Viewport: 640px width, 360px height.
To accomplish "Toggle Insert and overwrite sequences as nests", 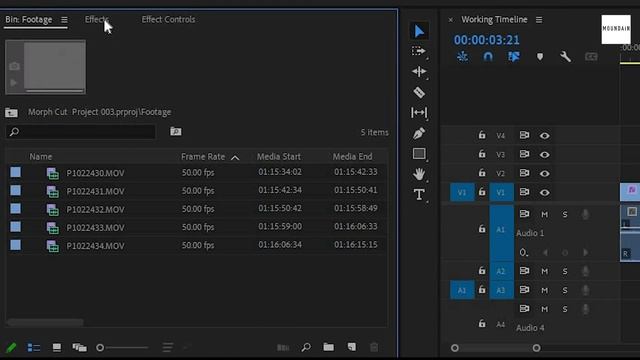I will [462, 57].
